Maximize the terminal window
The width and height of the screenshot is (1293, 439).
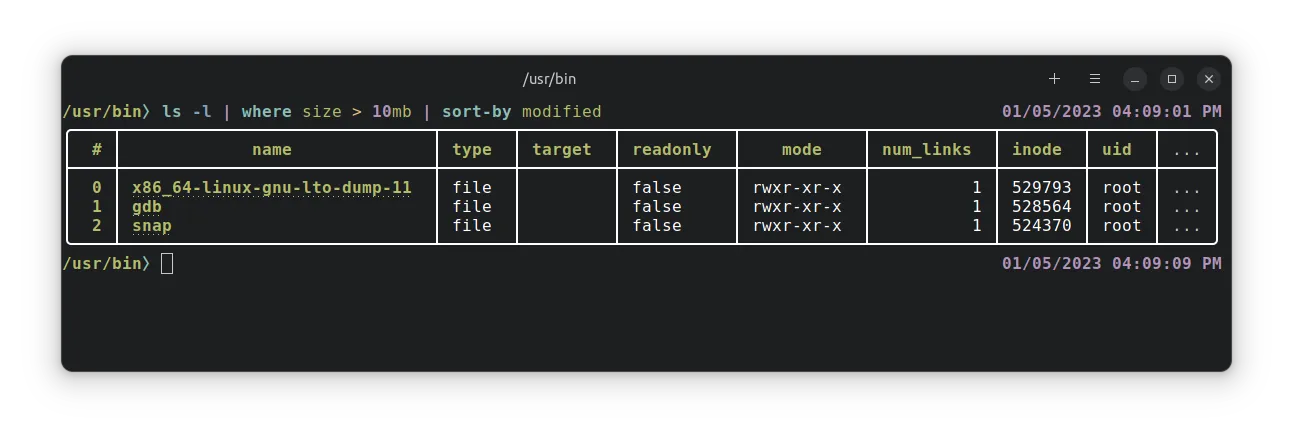[1172, 79]
